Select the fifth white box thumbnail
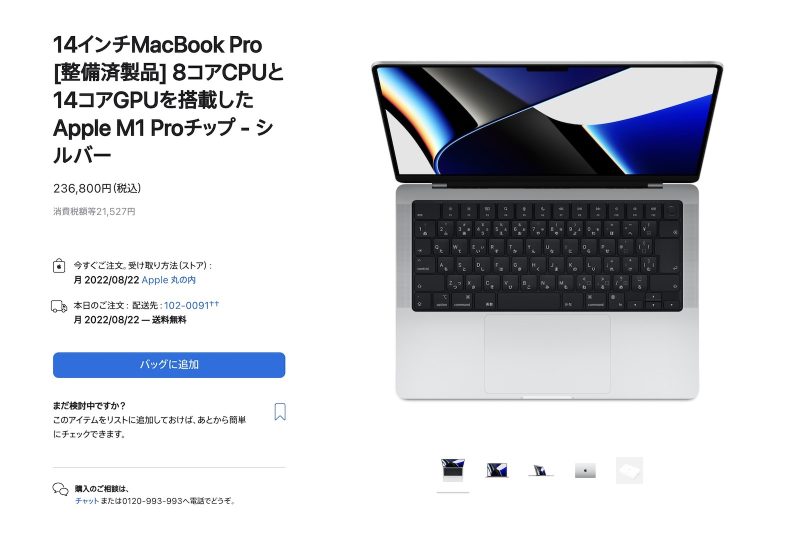Image resolution: width=800 pixels, height=536 pixels. [630, 470]
